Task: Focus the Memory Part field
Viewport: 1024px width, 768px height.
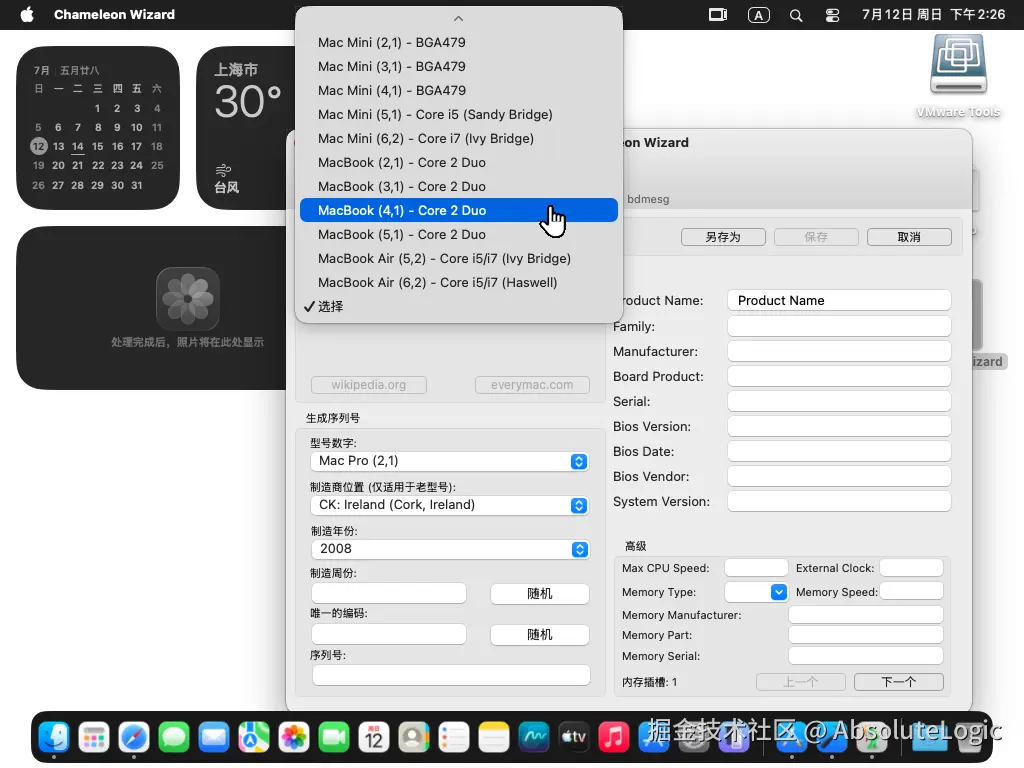Action: click(x=866, y=635)
